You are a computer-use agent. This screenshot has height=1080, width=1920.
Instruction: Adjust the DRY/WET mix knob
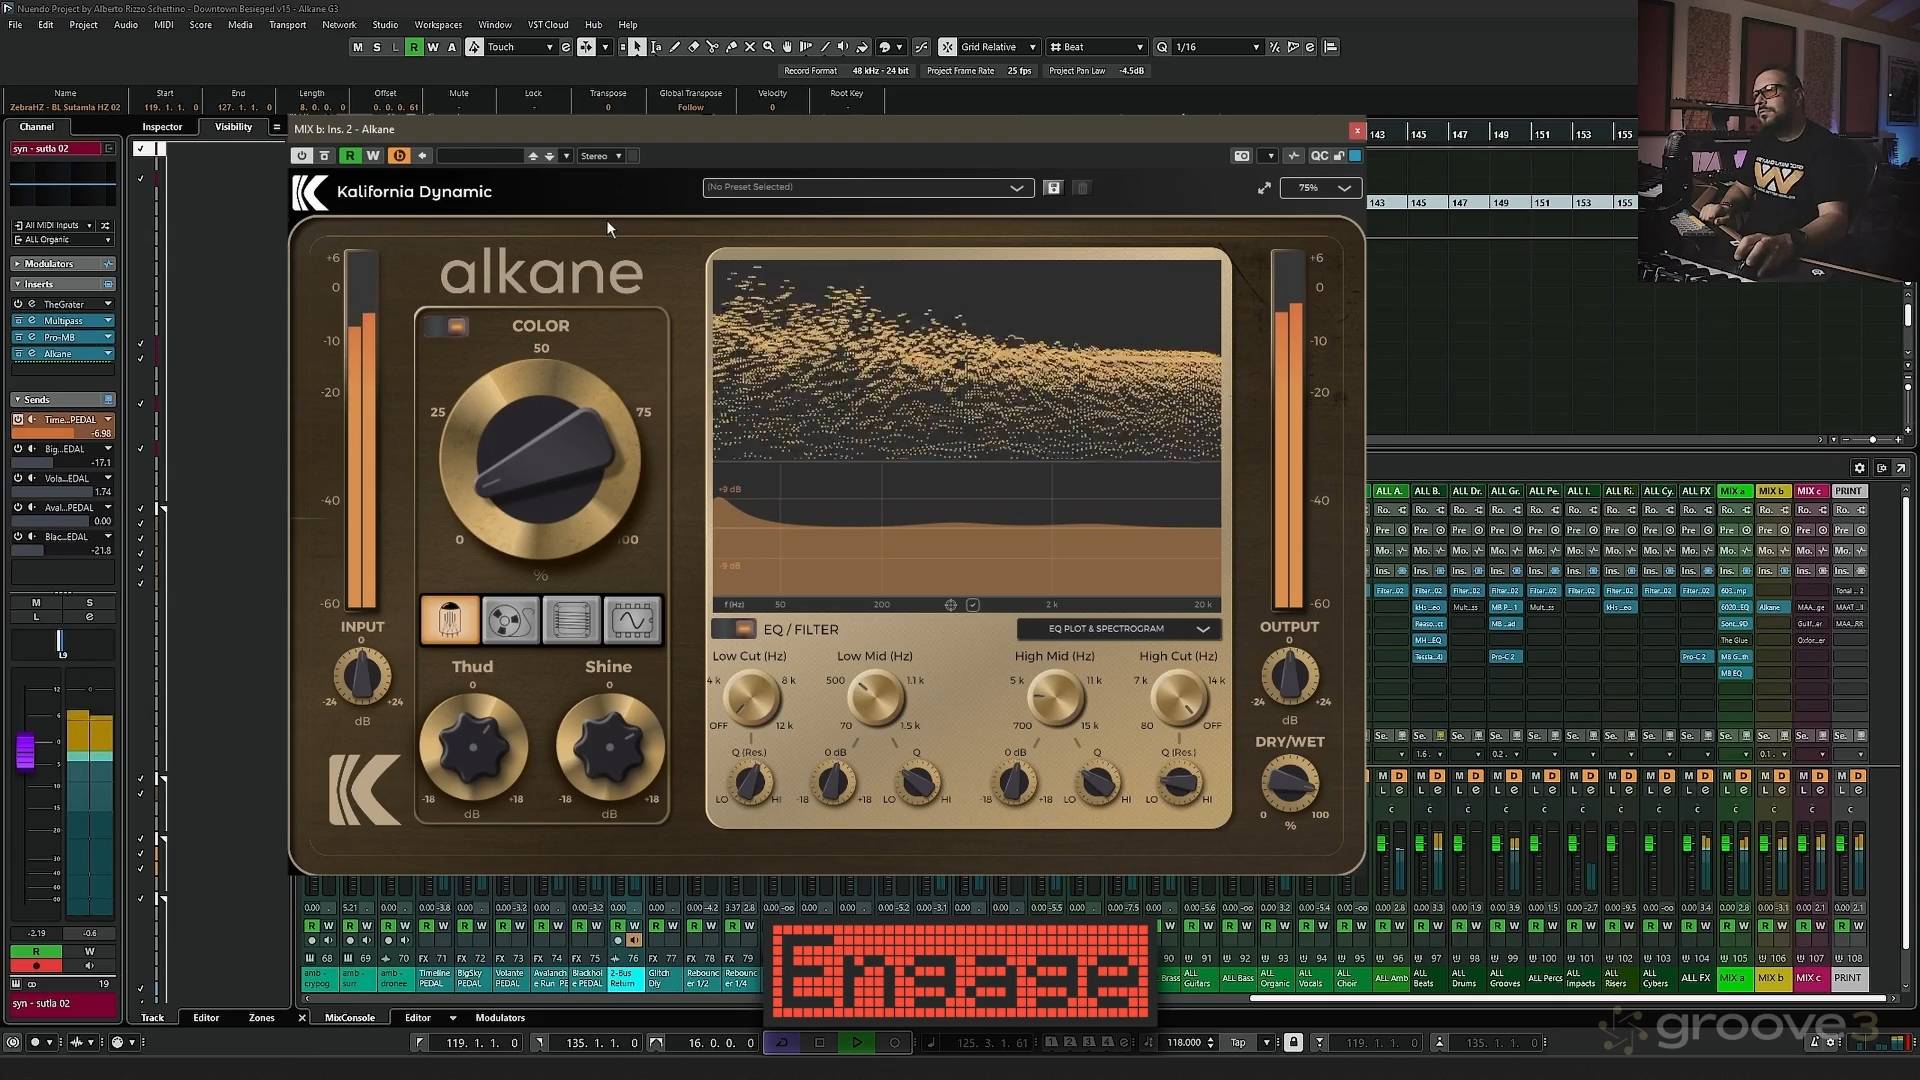(1290, 784)
